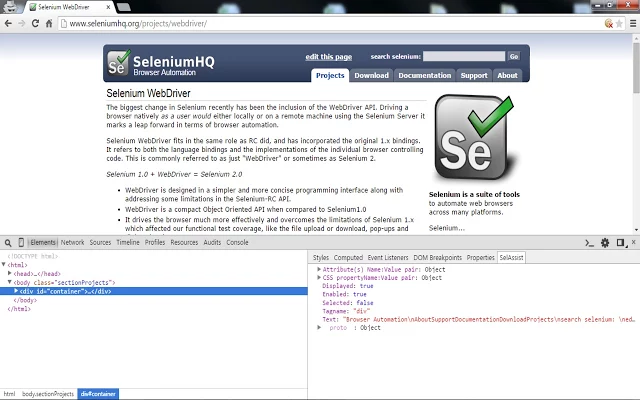Expand Attribute(s) Name:Value pair object
The width and height of the screenshot is (640, 400).
click(319, 269)
